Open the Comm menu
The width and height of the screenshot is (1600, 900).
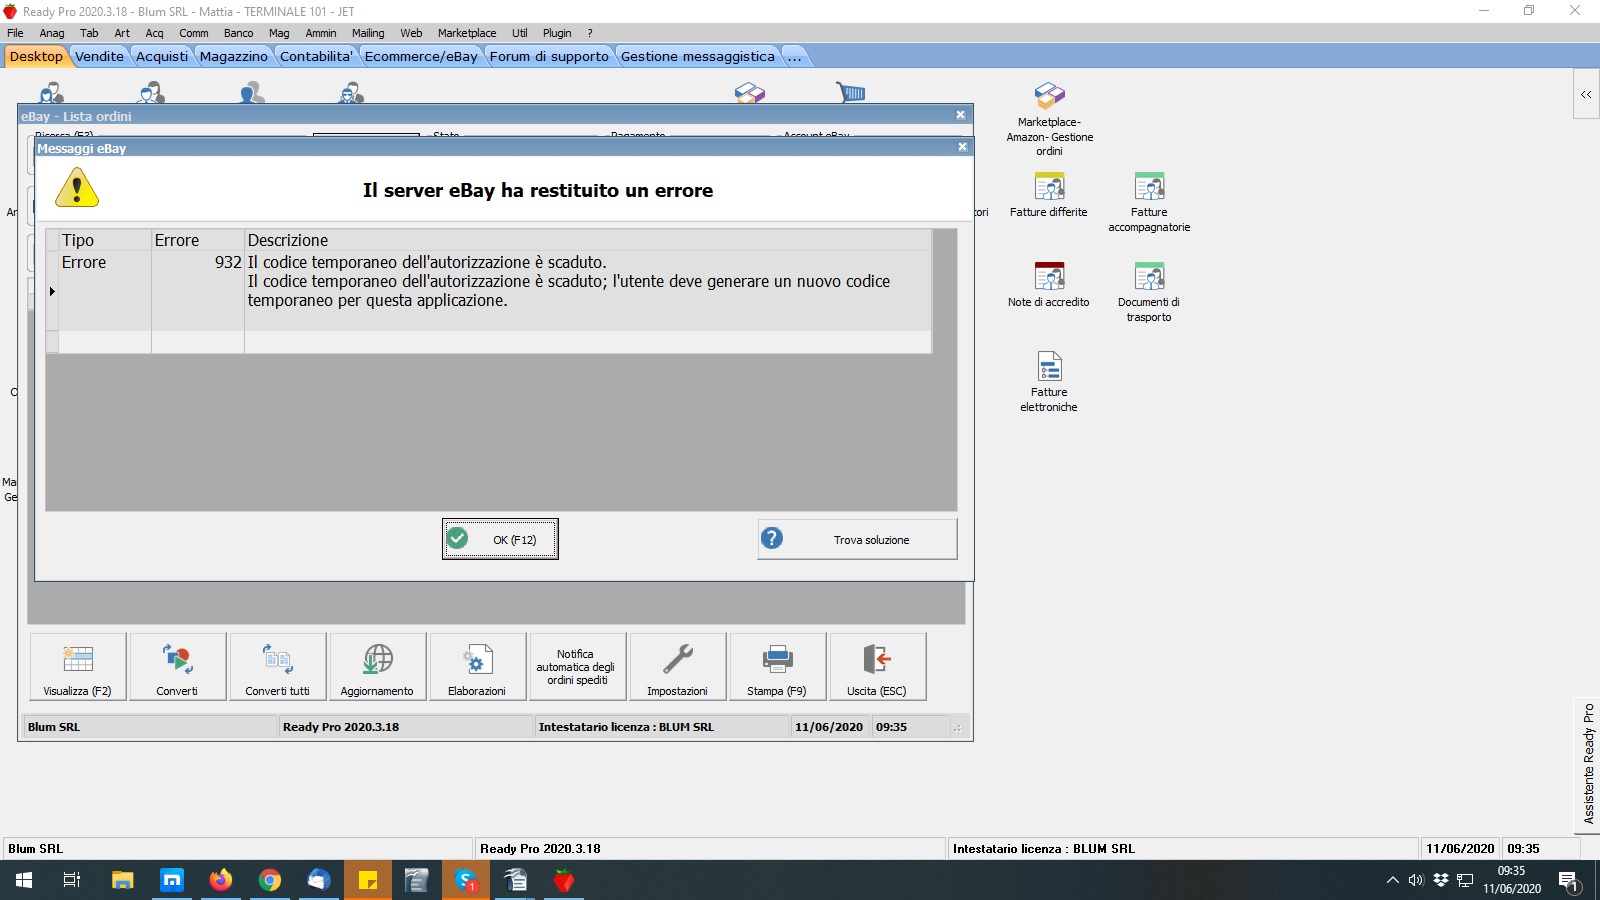point(194,33)
